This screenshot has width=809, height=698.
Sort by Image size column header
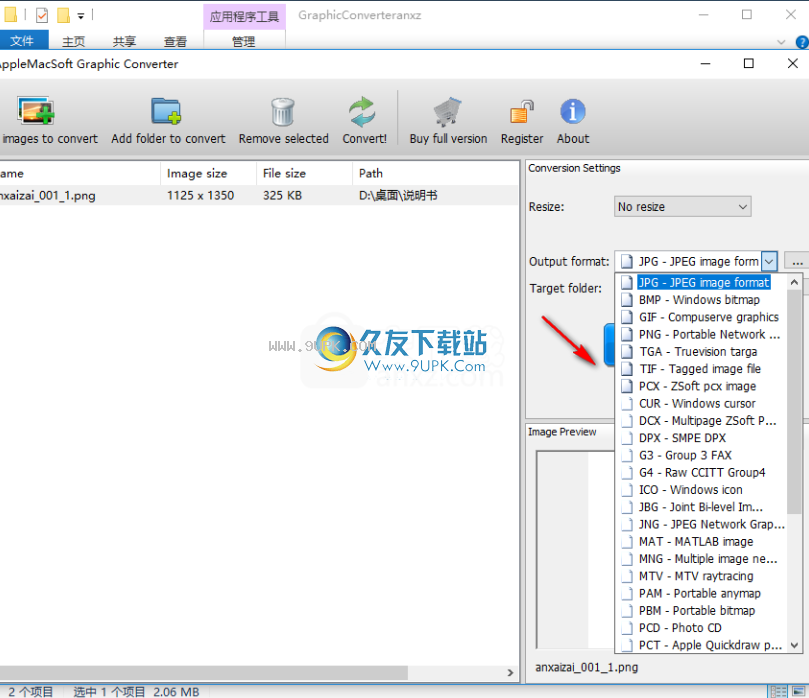(208, 174)
